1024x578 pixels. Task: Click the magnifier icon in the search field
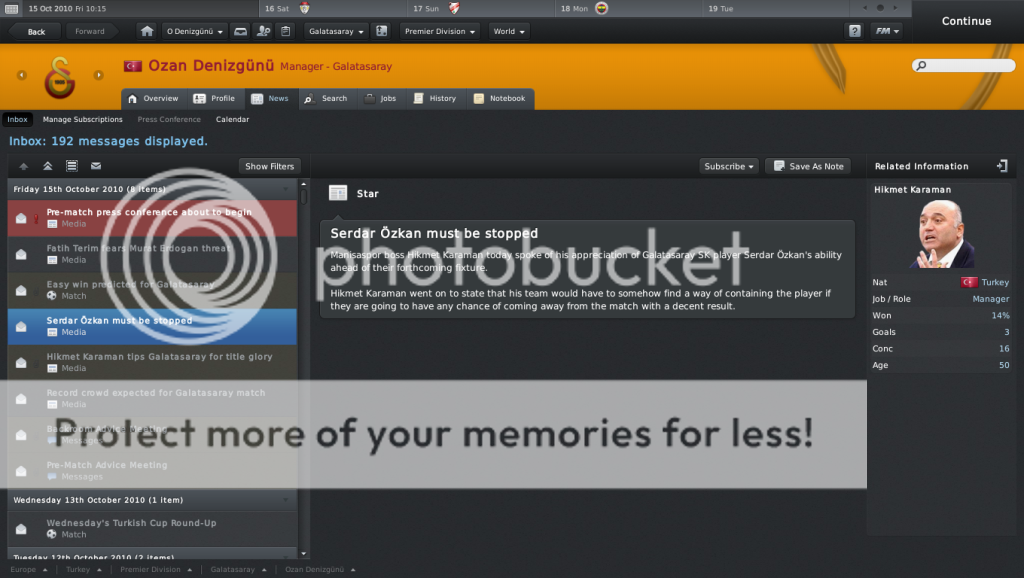tap(921, 65)
